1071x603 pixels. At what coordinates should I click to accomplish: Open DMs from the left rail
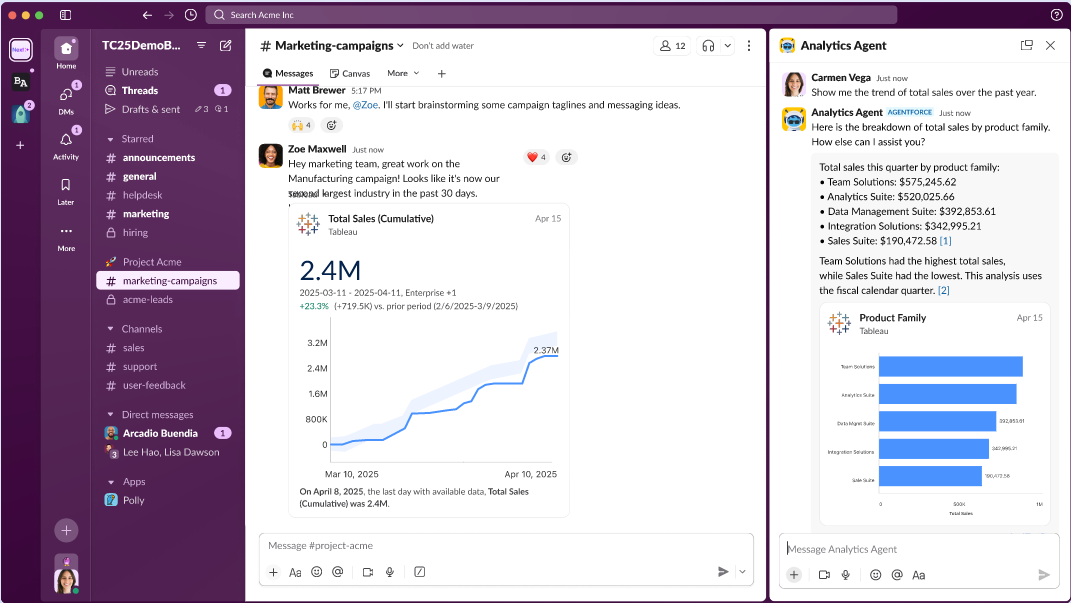pyautogui.click(x=66, y=95)
